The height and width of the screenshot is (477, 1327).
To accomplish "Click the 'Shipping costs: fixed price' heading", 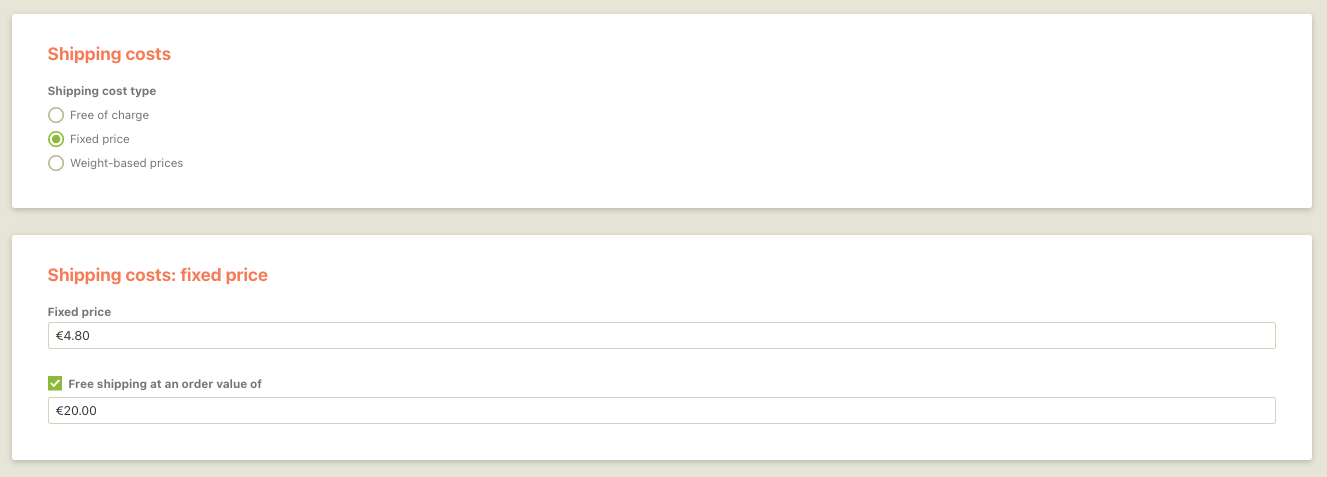I will tap(158, 275).
